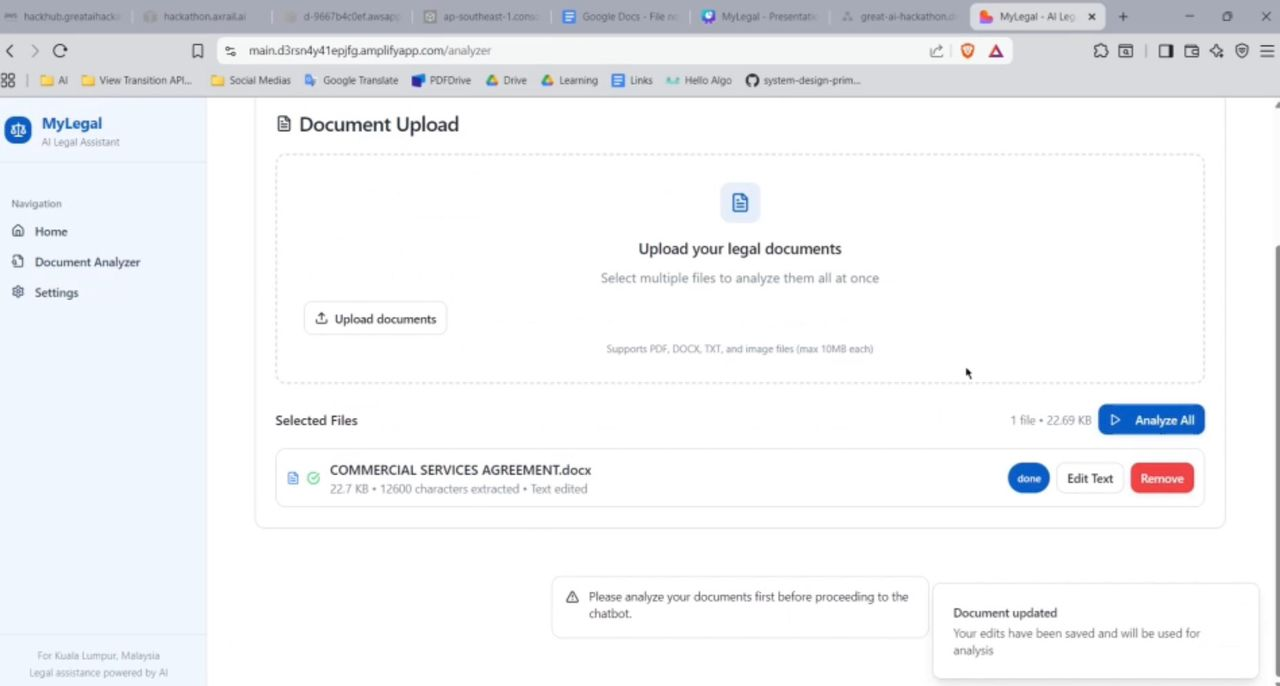Switch to the MyLegal - Presentation tab

(x=758, y=16)
